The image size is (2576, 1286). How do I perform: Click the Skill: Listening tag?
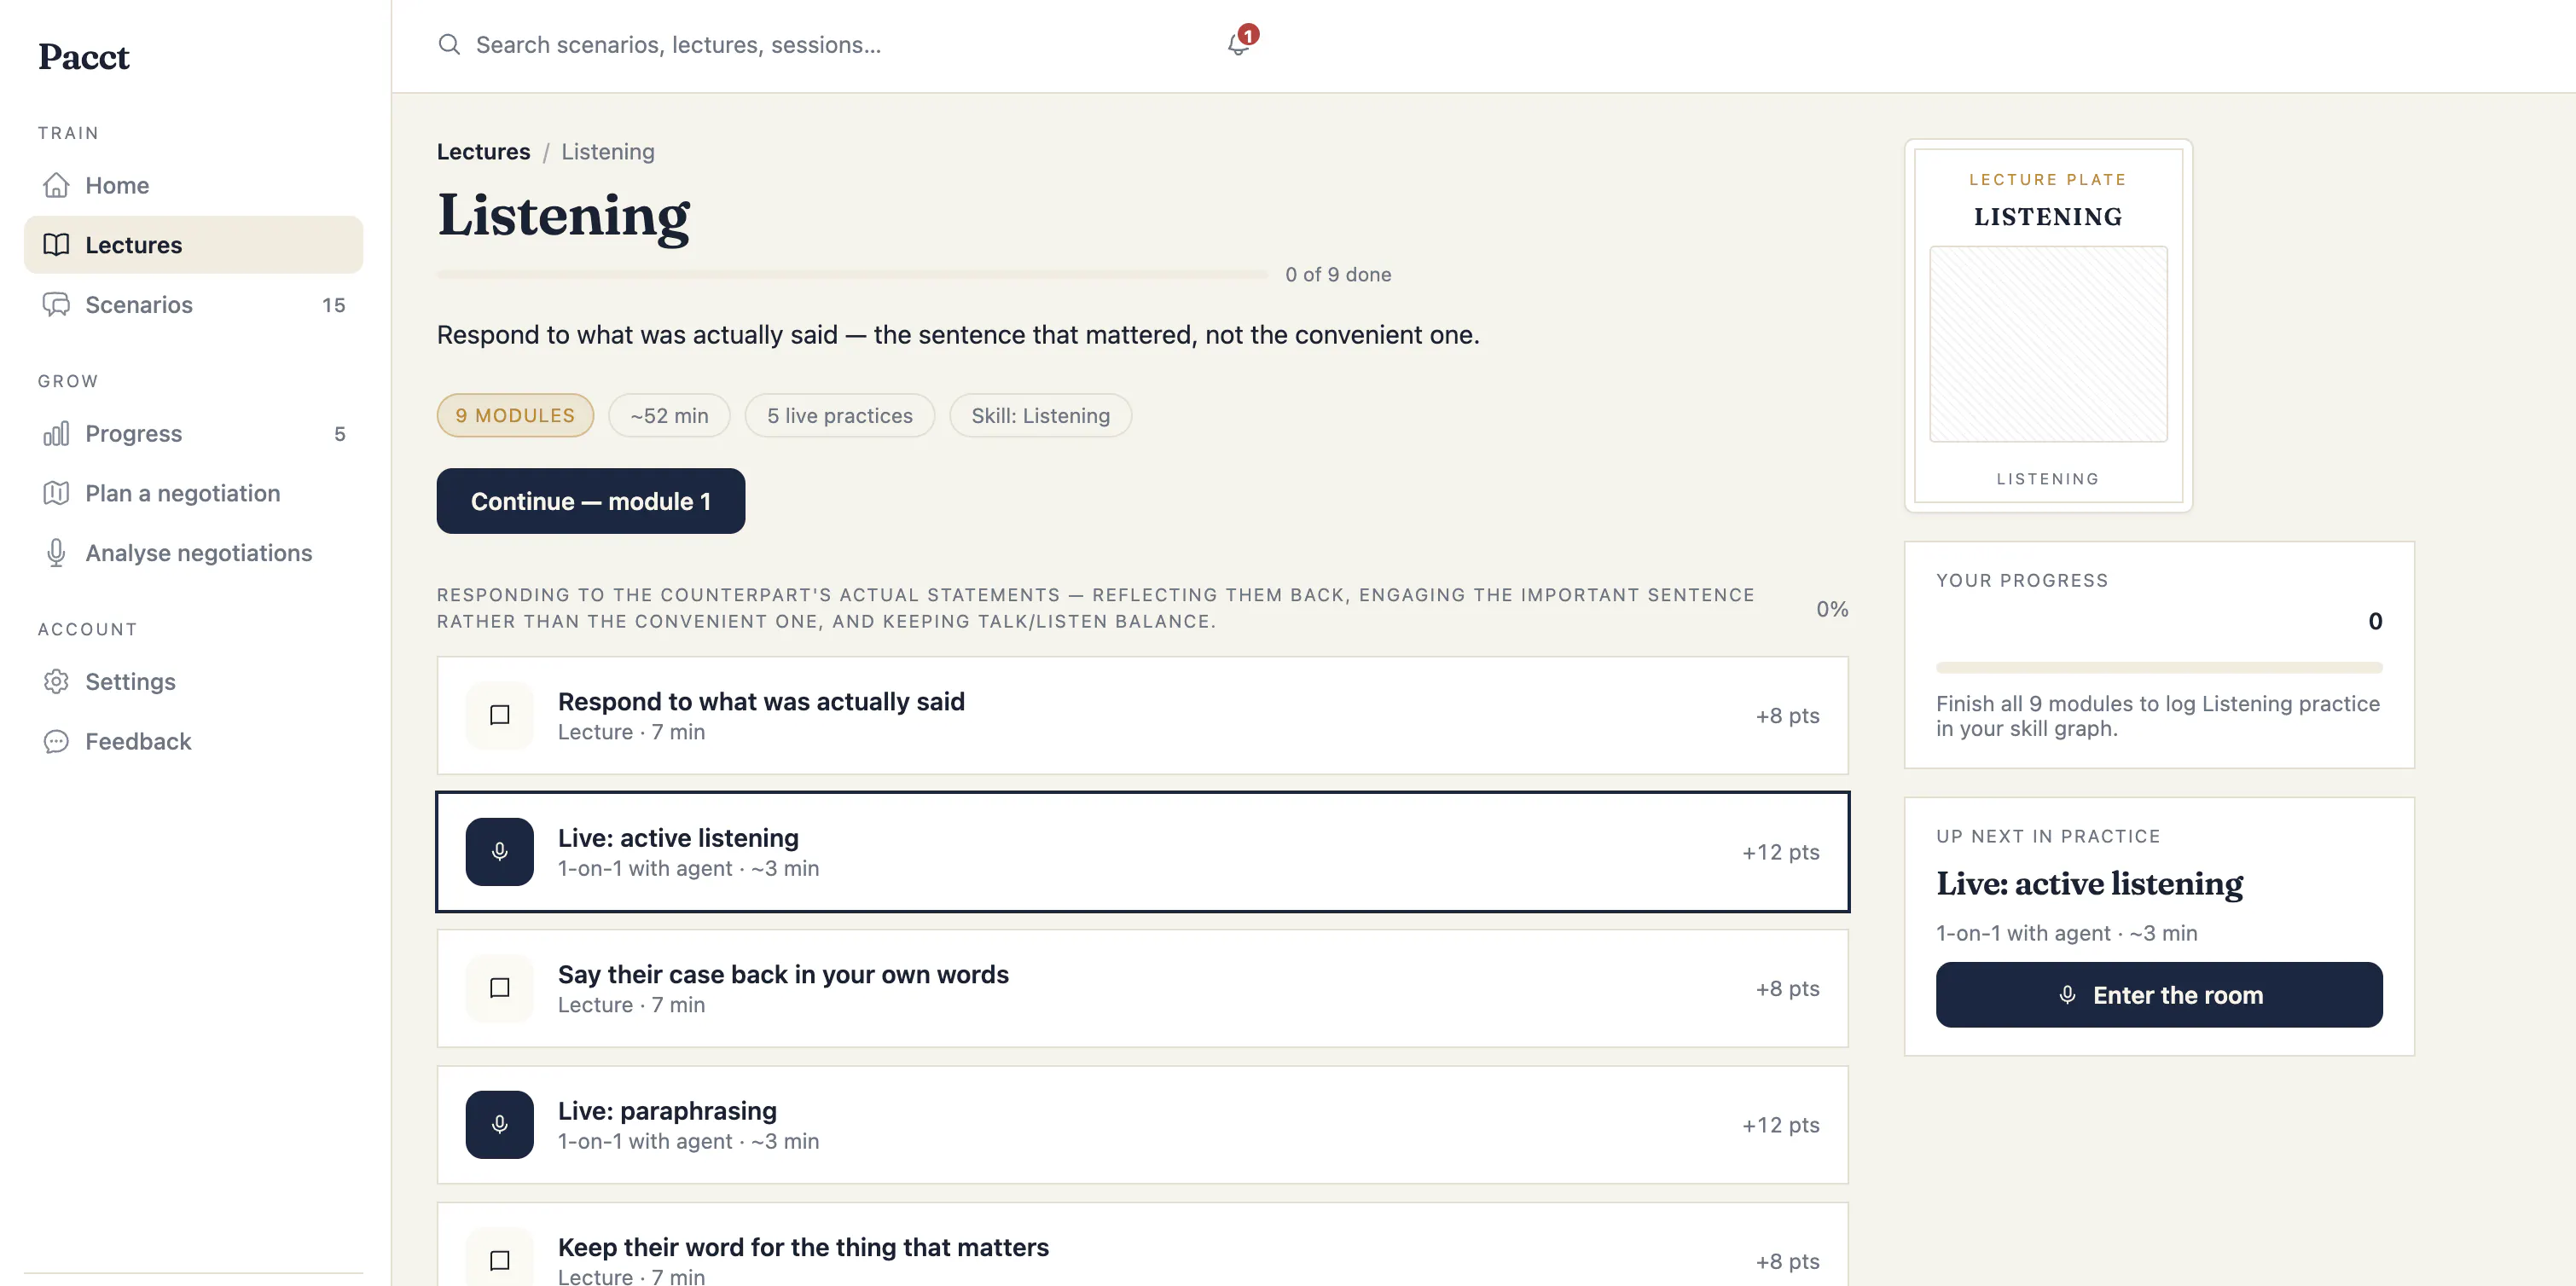[x=1040, y=416]
